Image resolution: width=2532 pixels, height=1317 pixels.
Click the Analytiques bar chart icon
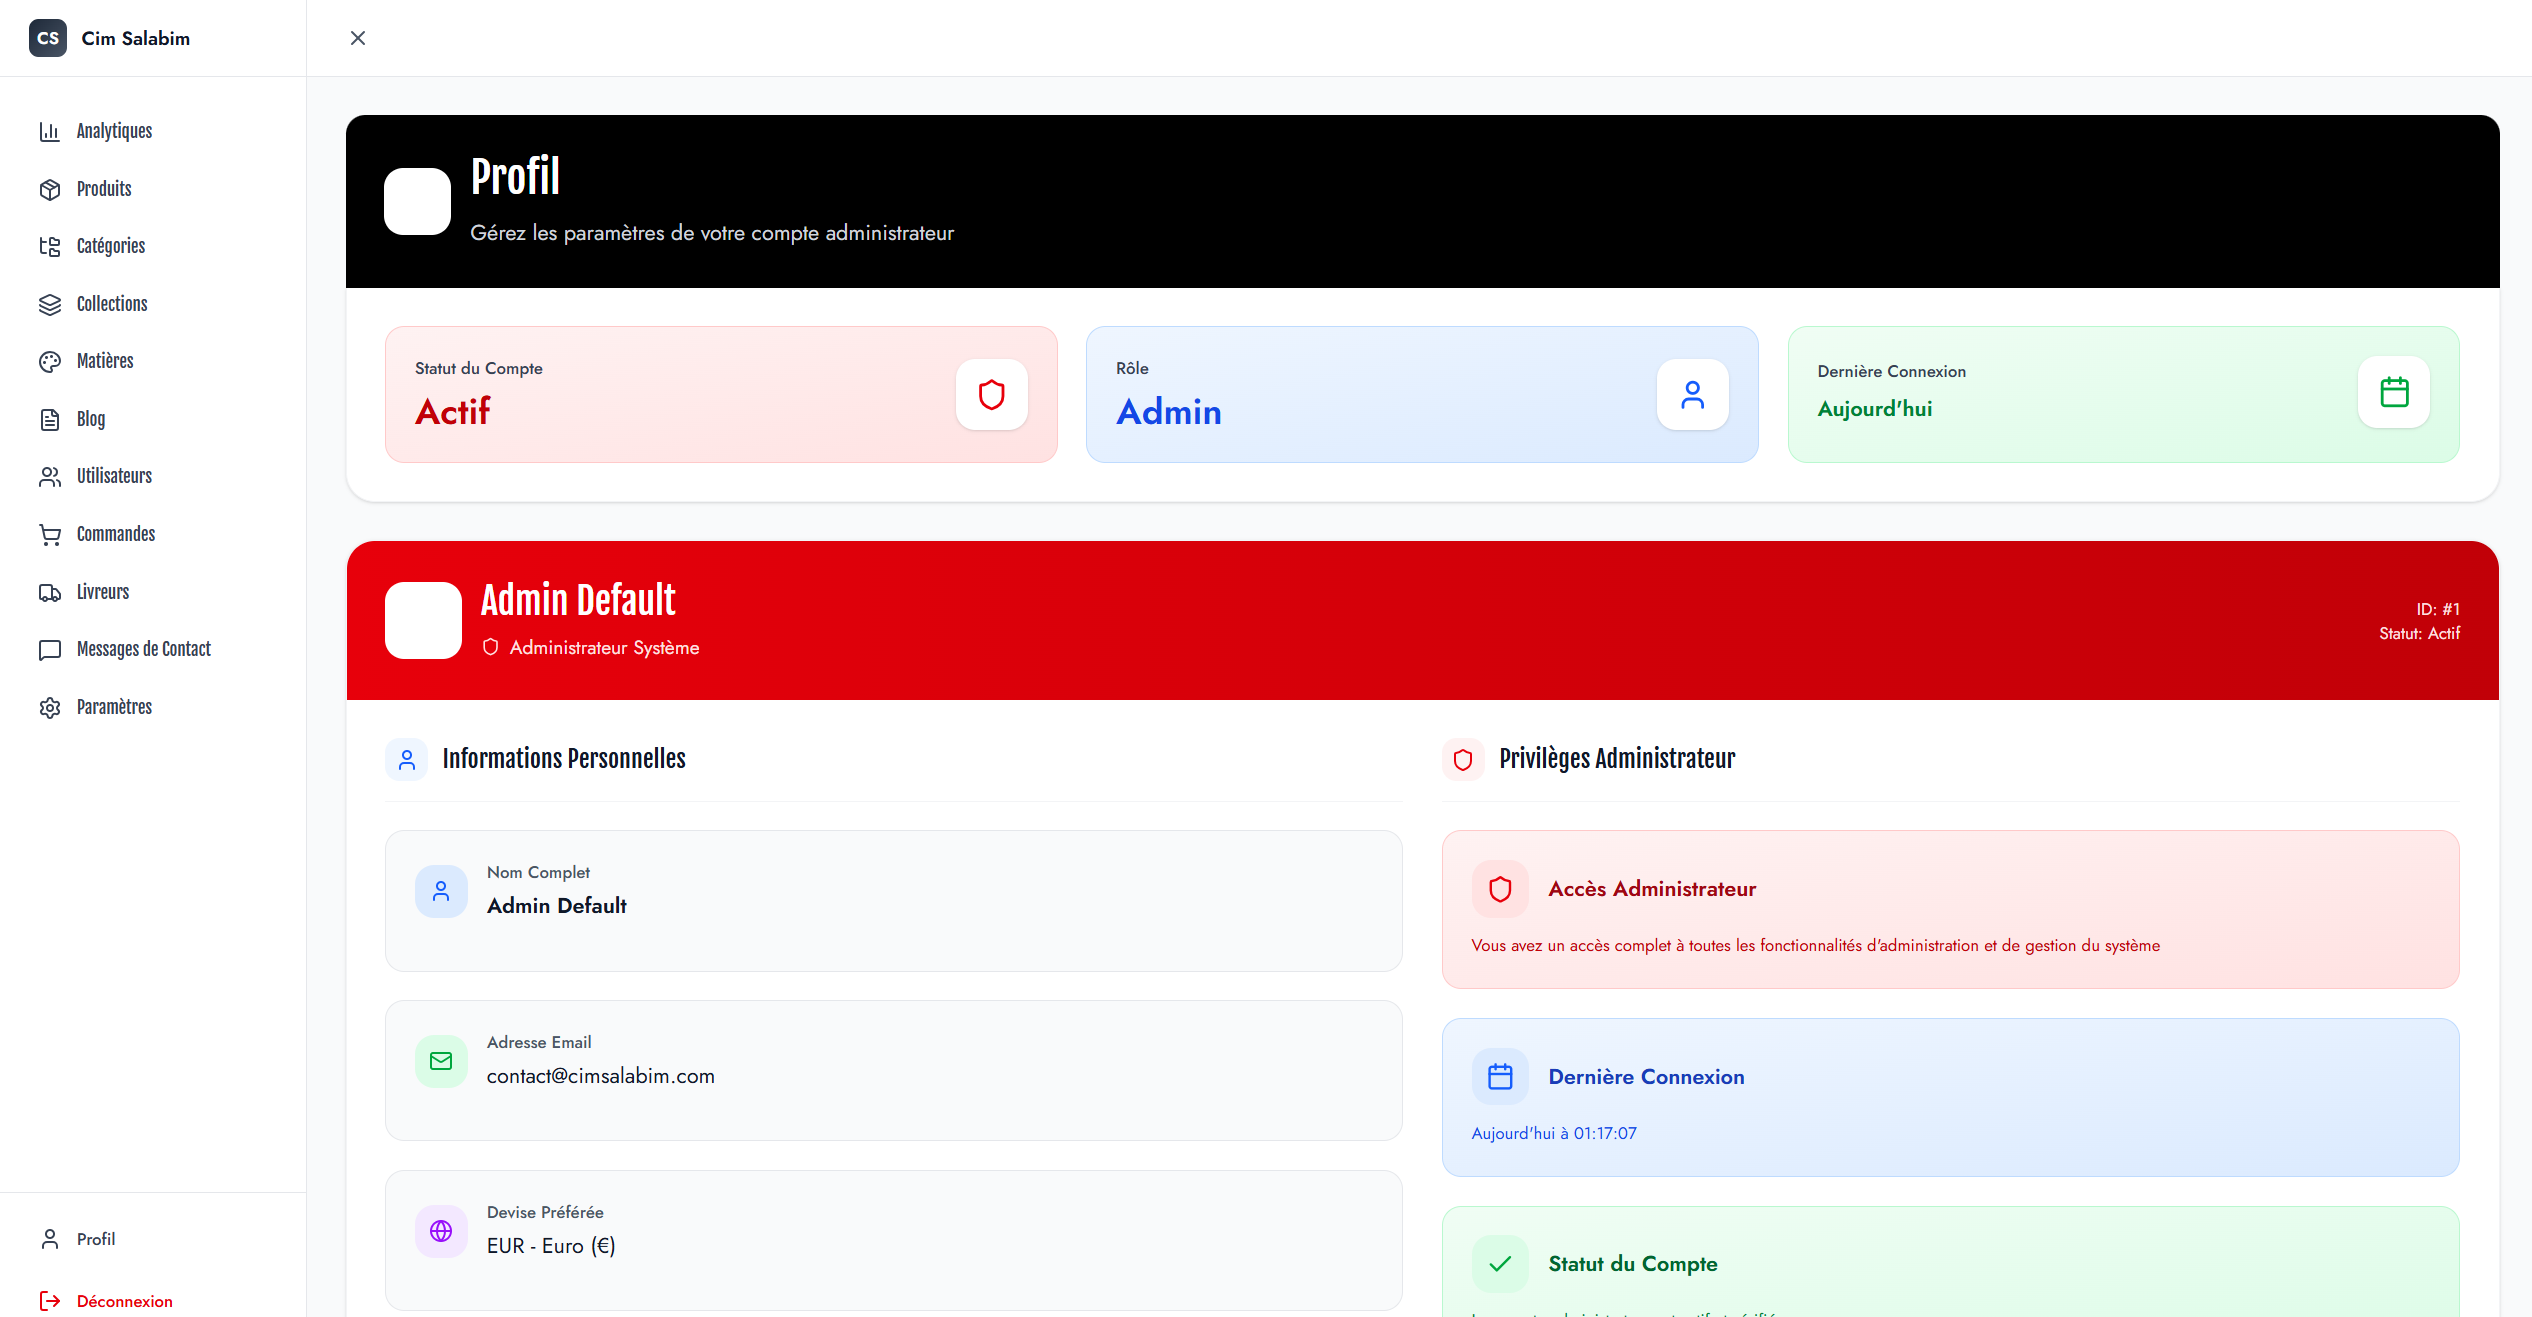[50, 132]
